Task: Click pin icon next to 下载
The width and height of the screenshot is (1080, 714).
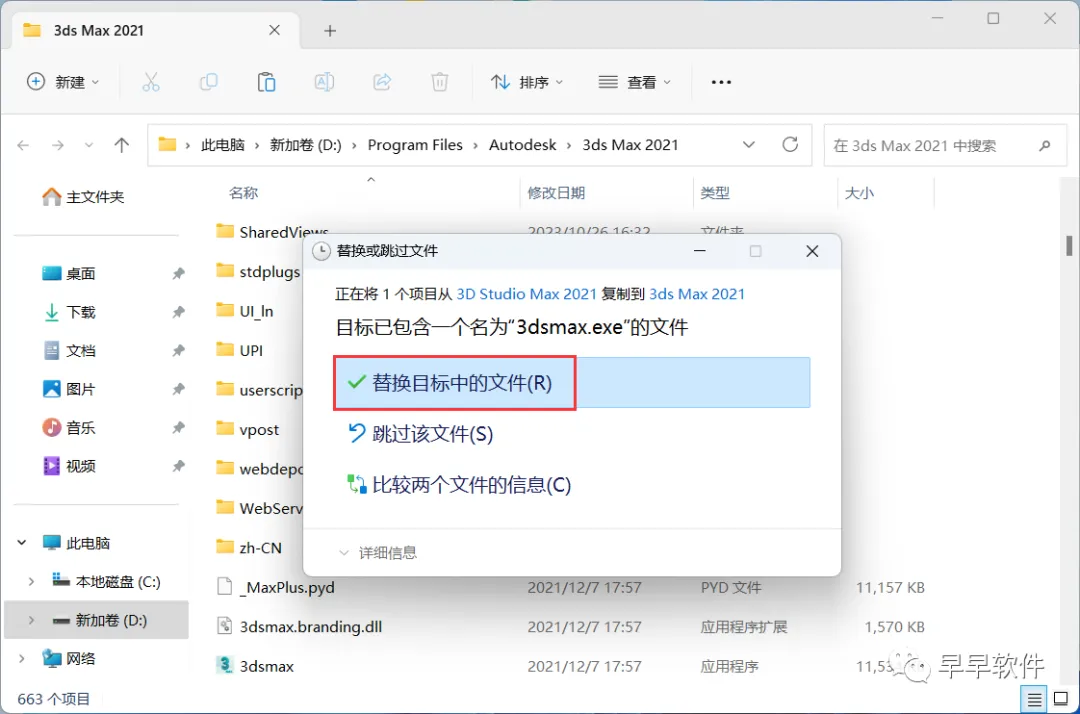Action: pyautogui.click(x=178, y=312)
